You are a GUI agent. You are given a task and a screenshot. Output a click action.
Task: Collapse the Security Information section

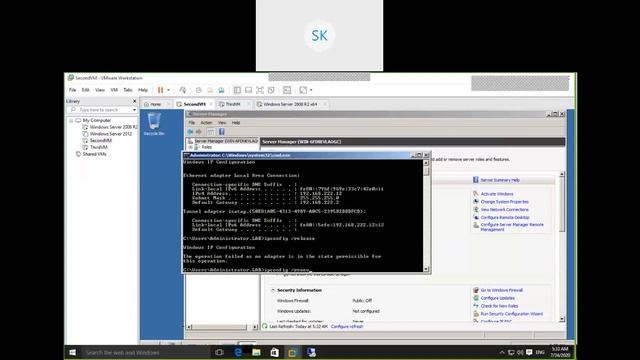(273, 290)
